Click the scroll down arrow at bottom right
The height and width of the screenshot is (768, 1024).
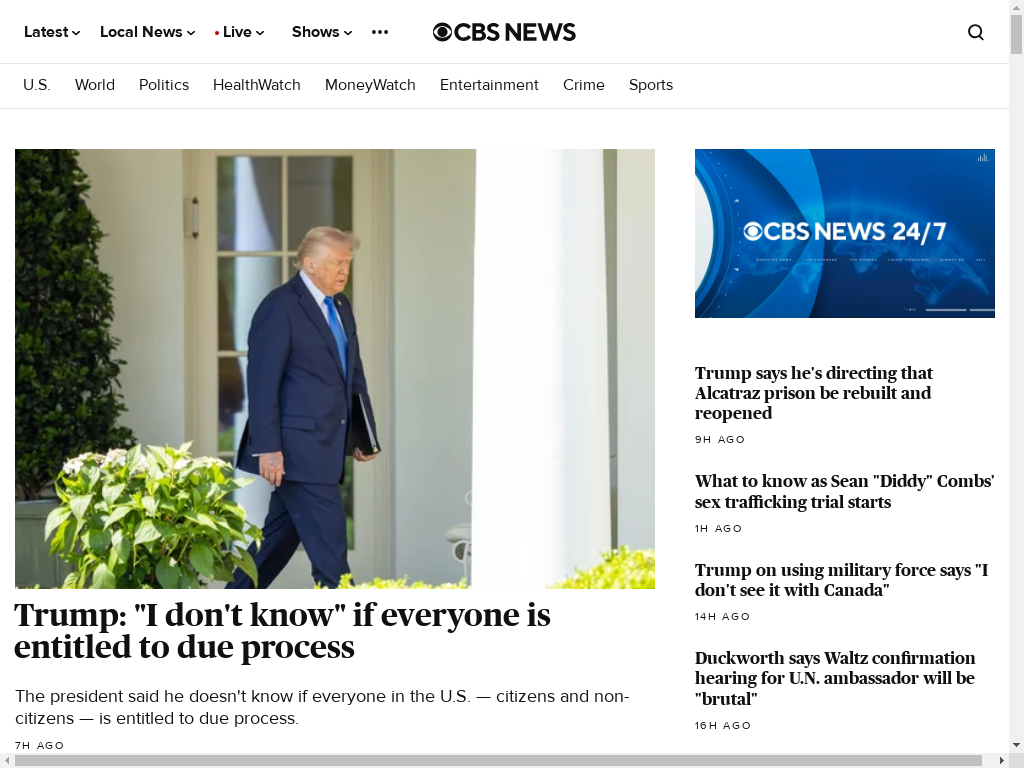pyautogui.click(x=1016, y=744)
